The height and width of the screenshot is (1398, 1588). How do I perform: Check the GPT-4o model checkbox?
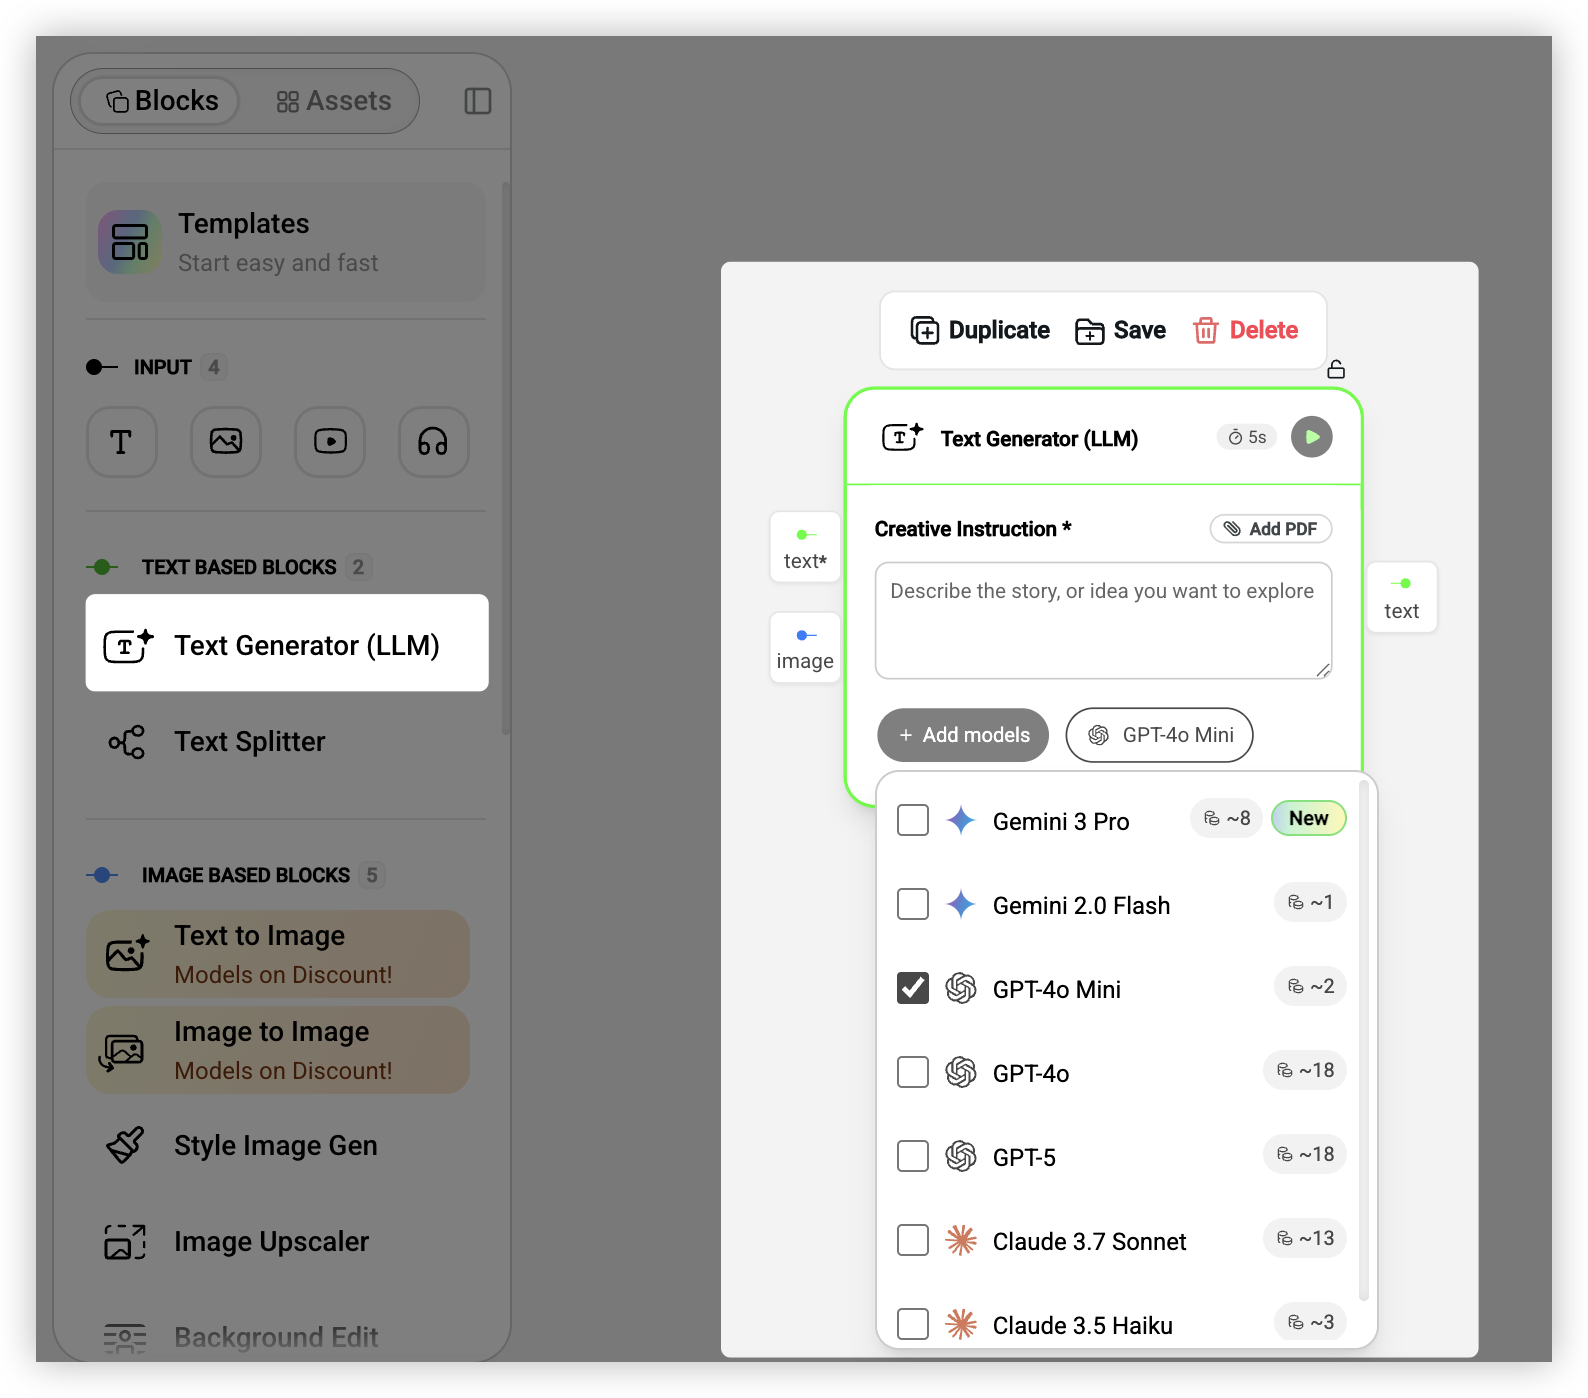point(913,1072)
